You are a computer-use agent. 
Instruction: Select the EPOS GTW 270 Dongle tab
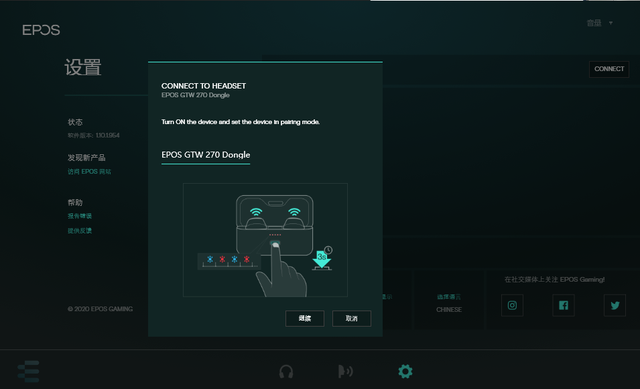(206, 155)
